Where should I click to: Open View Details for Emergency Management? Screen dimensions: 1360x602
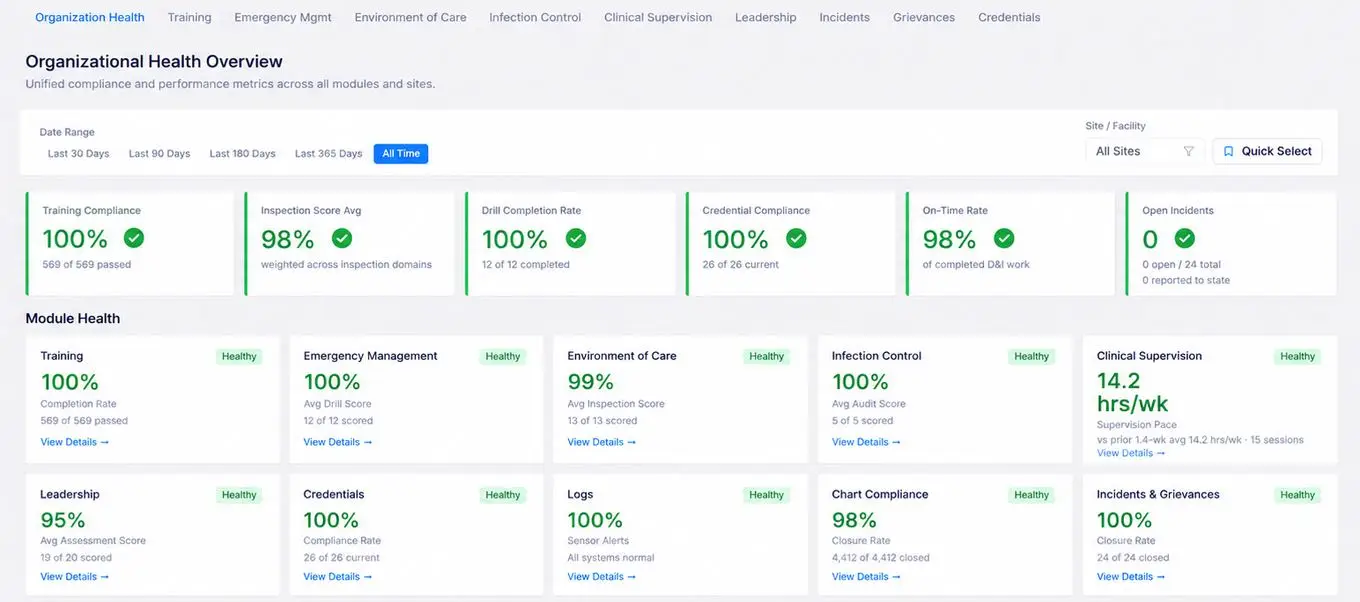[338, 442]
